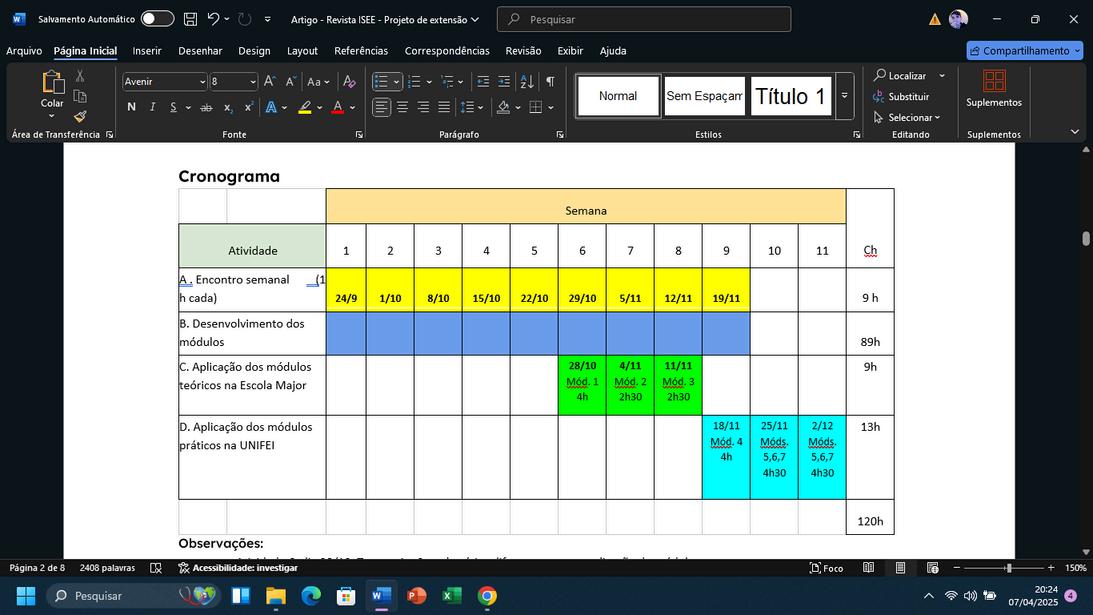Open the Selecionar dropdown

907,117
